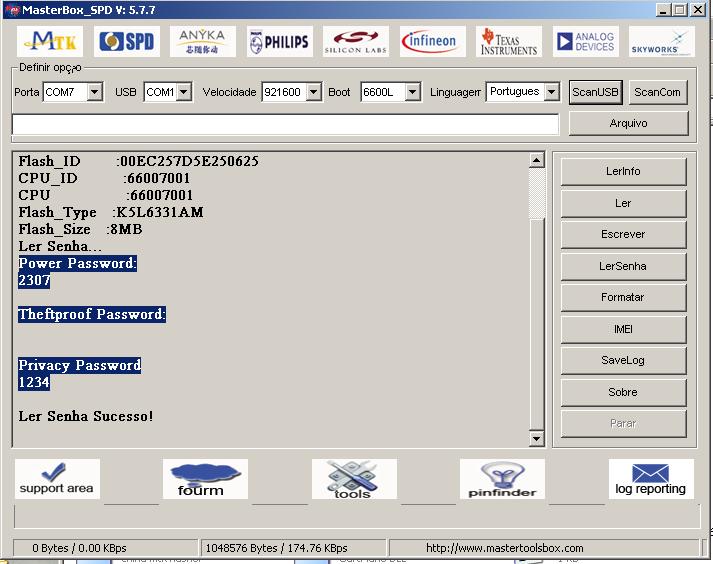
Task: Click the Escrever button
Action: [623, 234]
